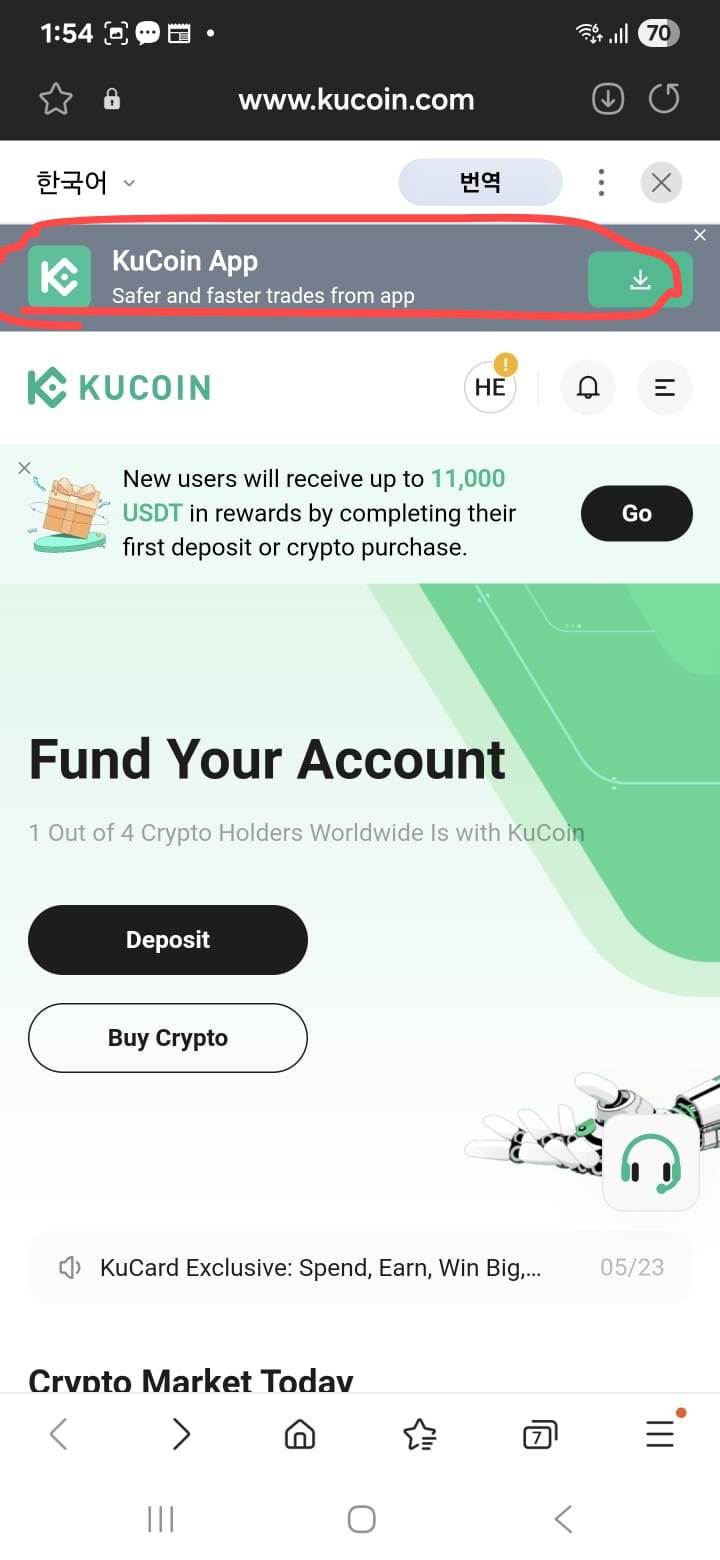Image resolution: width=720 pixels, height=1560 pixels.
Task: Open customer support headset chat
Action: pyautogui.click(x=651, y=1163)
